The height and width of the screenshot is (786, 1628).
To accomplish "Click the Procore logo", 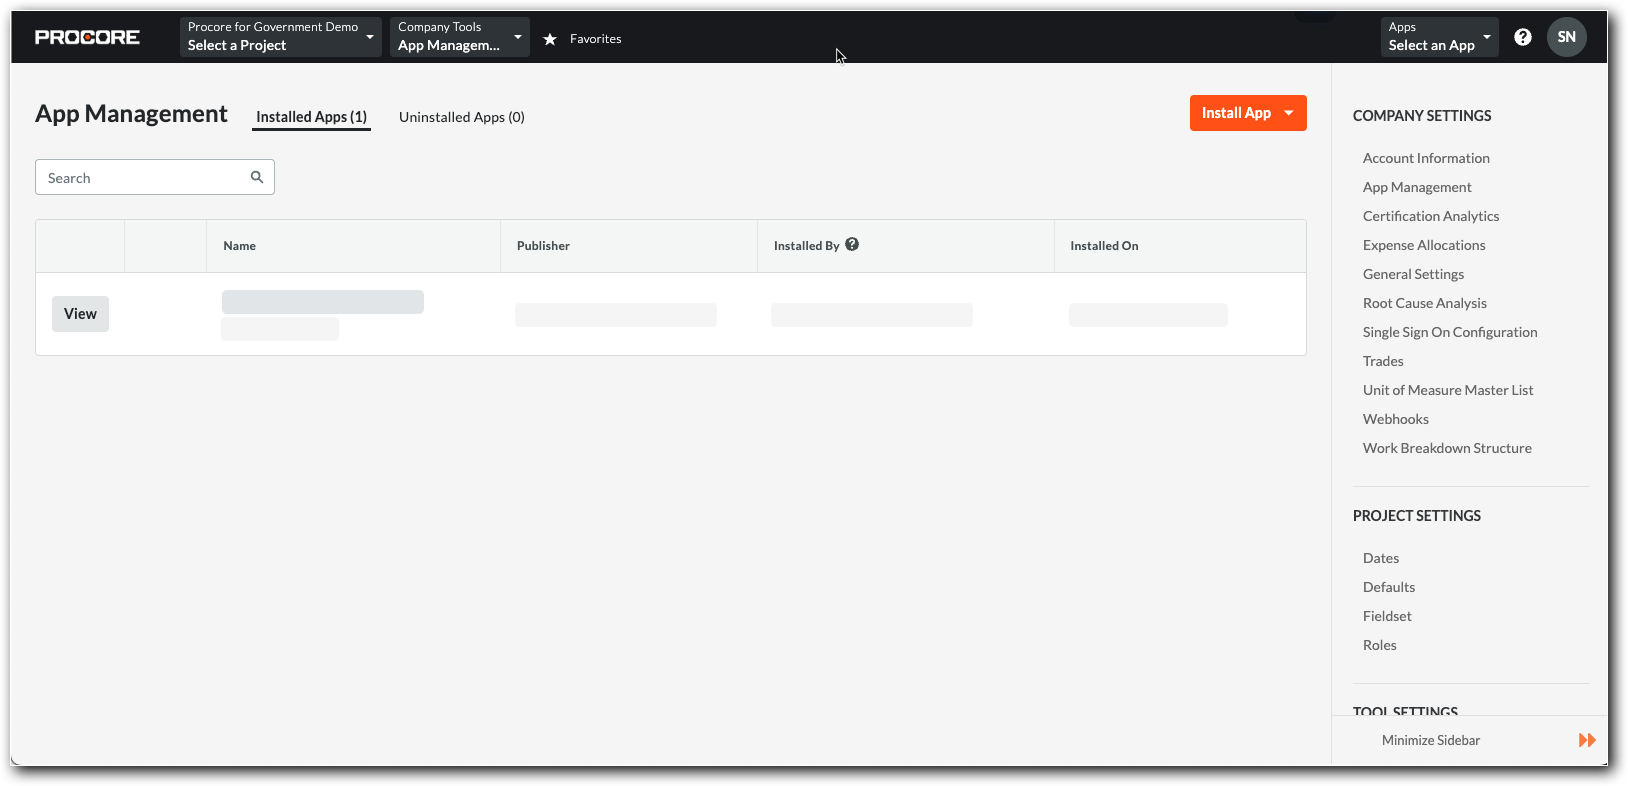I will 87,37.
